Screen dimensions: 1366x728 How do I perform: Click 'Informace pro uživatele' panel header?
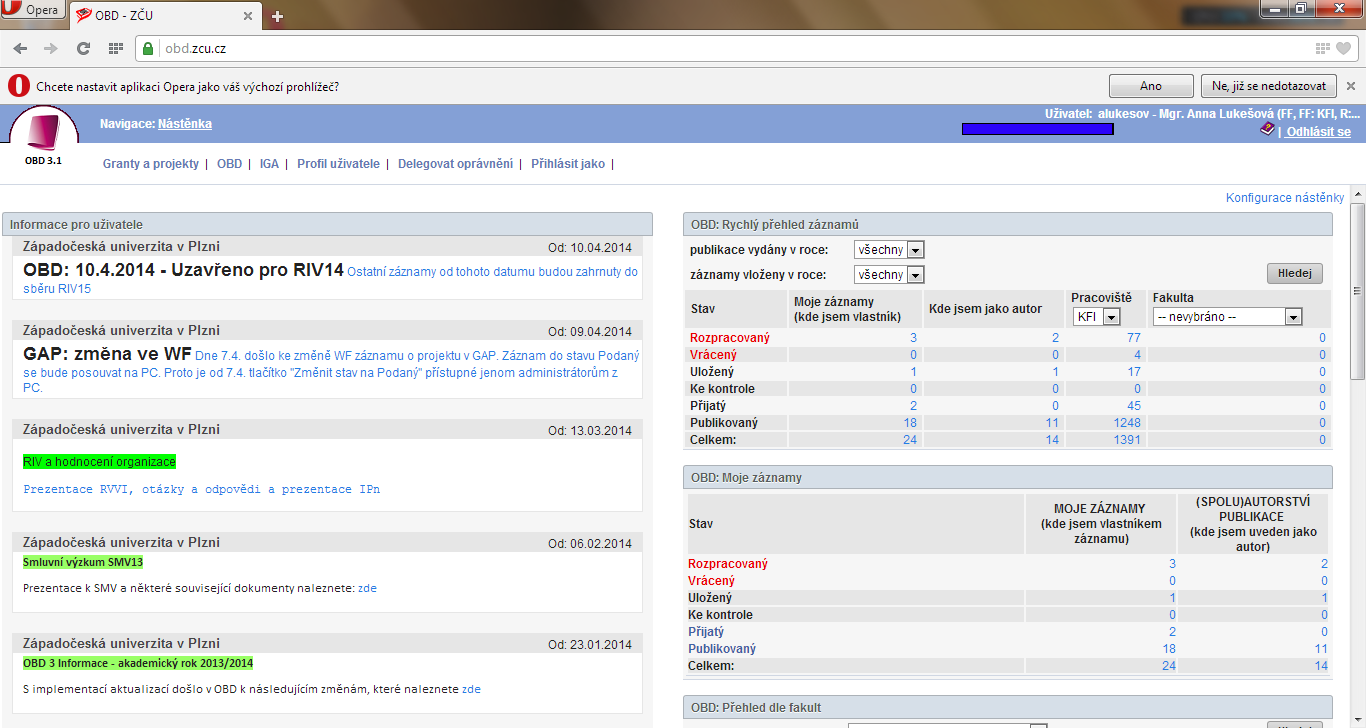[x=327, y=224]
